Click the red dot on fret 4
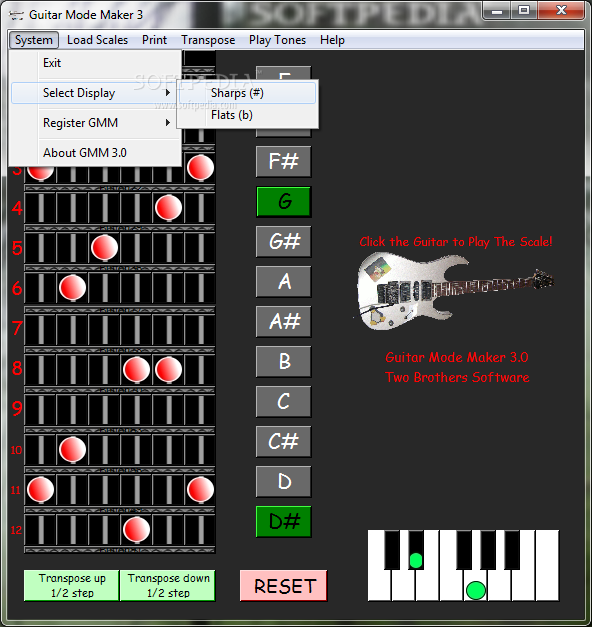Viewport: 592px width, 627px height. [168, 208]
